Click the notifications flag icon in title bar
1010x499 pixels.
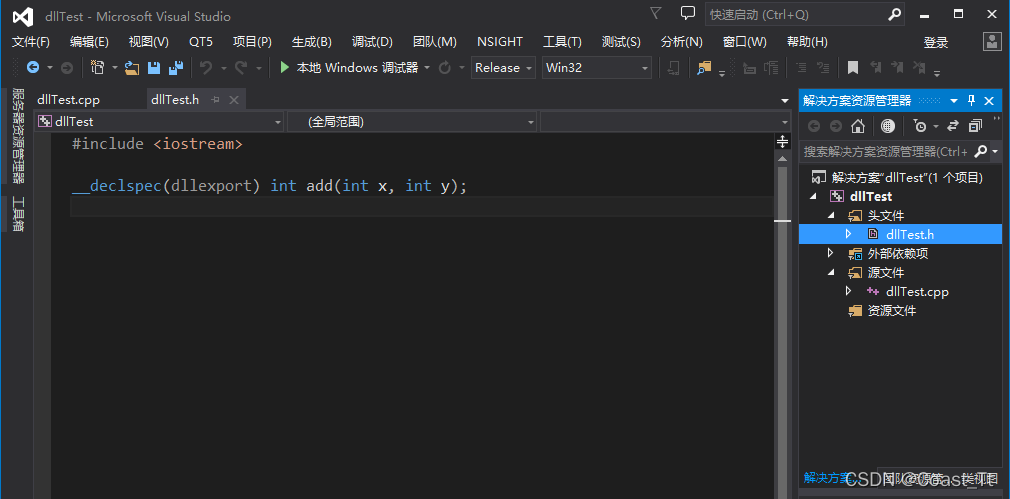tap(656, 14)
